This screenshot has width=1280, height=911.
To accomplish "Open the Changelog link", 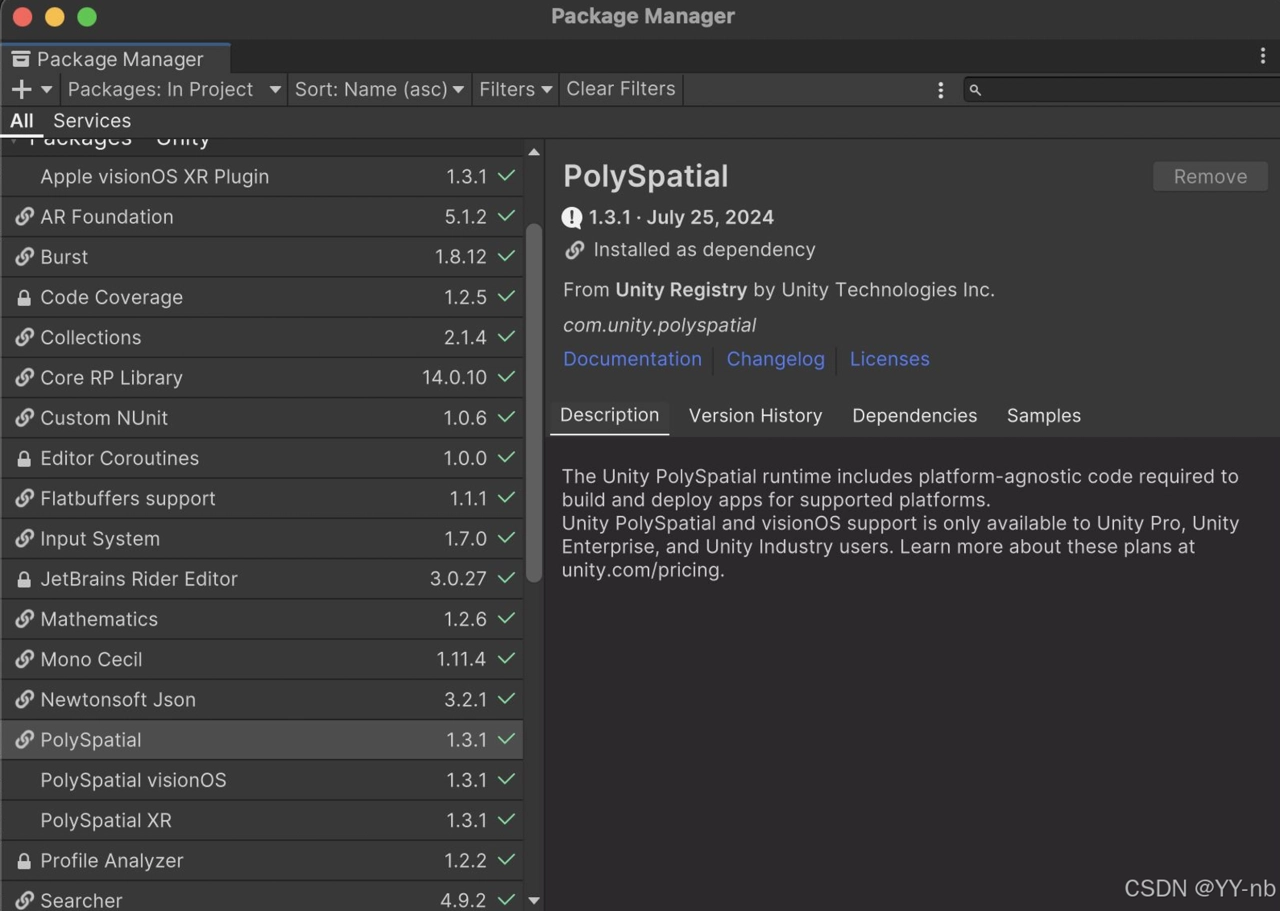I will pyautogui.click(x=776, y=359).
